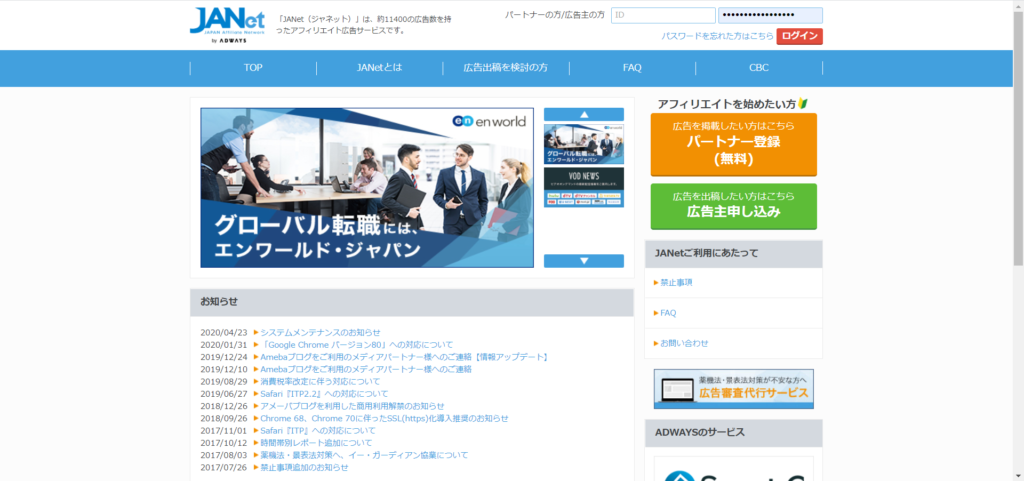Click the orange パートナー登録 (無料) button
The image size is (1024, 481).
pyautogui.click(x=733, y=144)
